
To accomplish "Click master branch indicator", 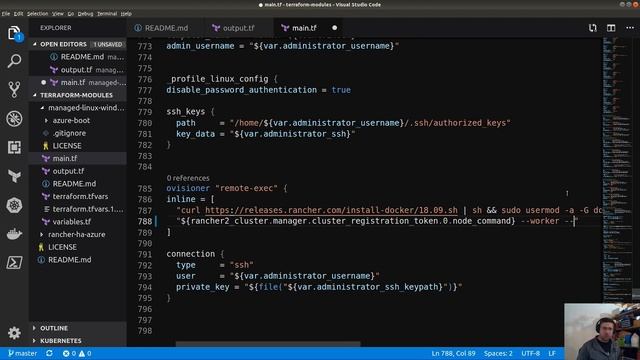I will (22, 353).
